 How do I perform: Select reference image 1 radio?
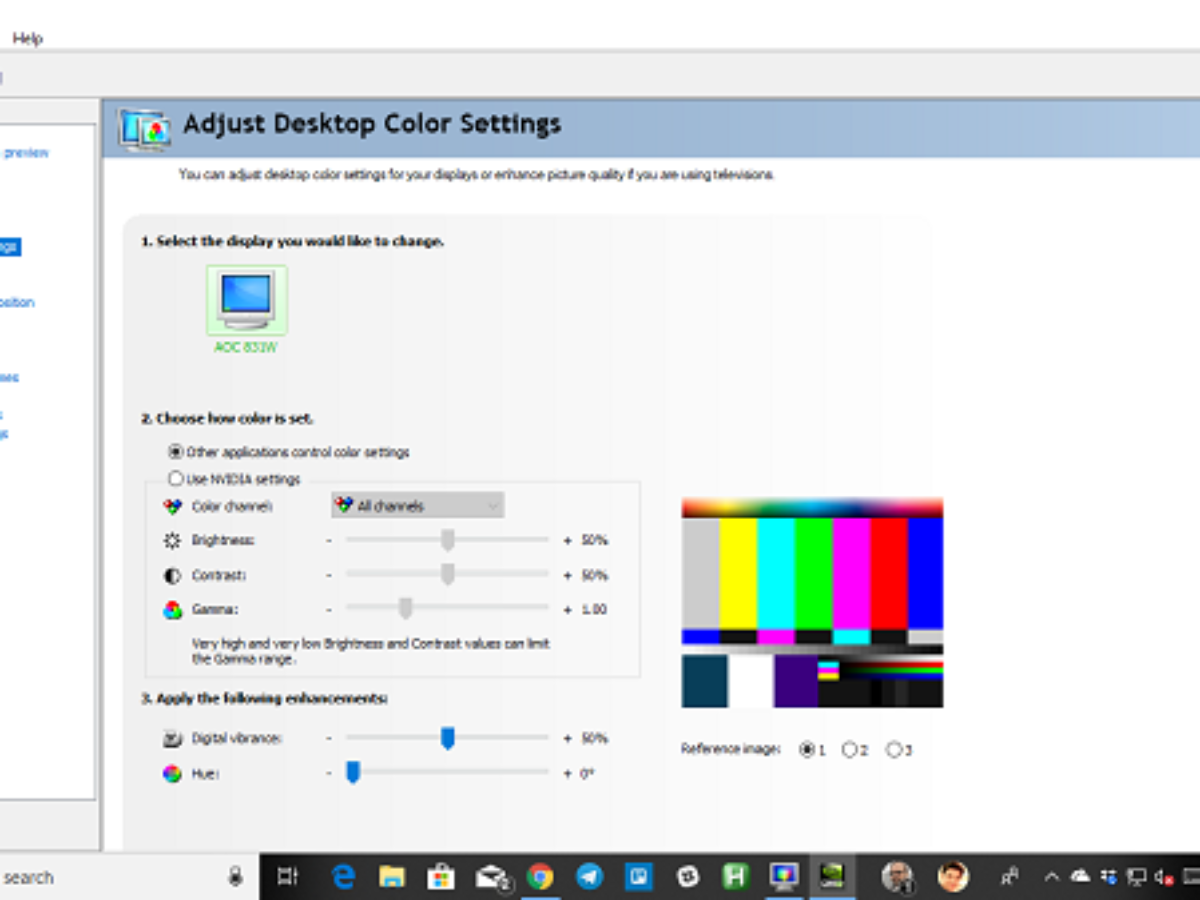click(807, 749)
